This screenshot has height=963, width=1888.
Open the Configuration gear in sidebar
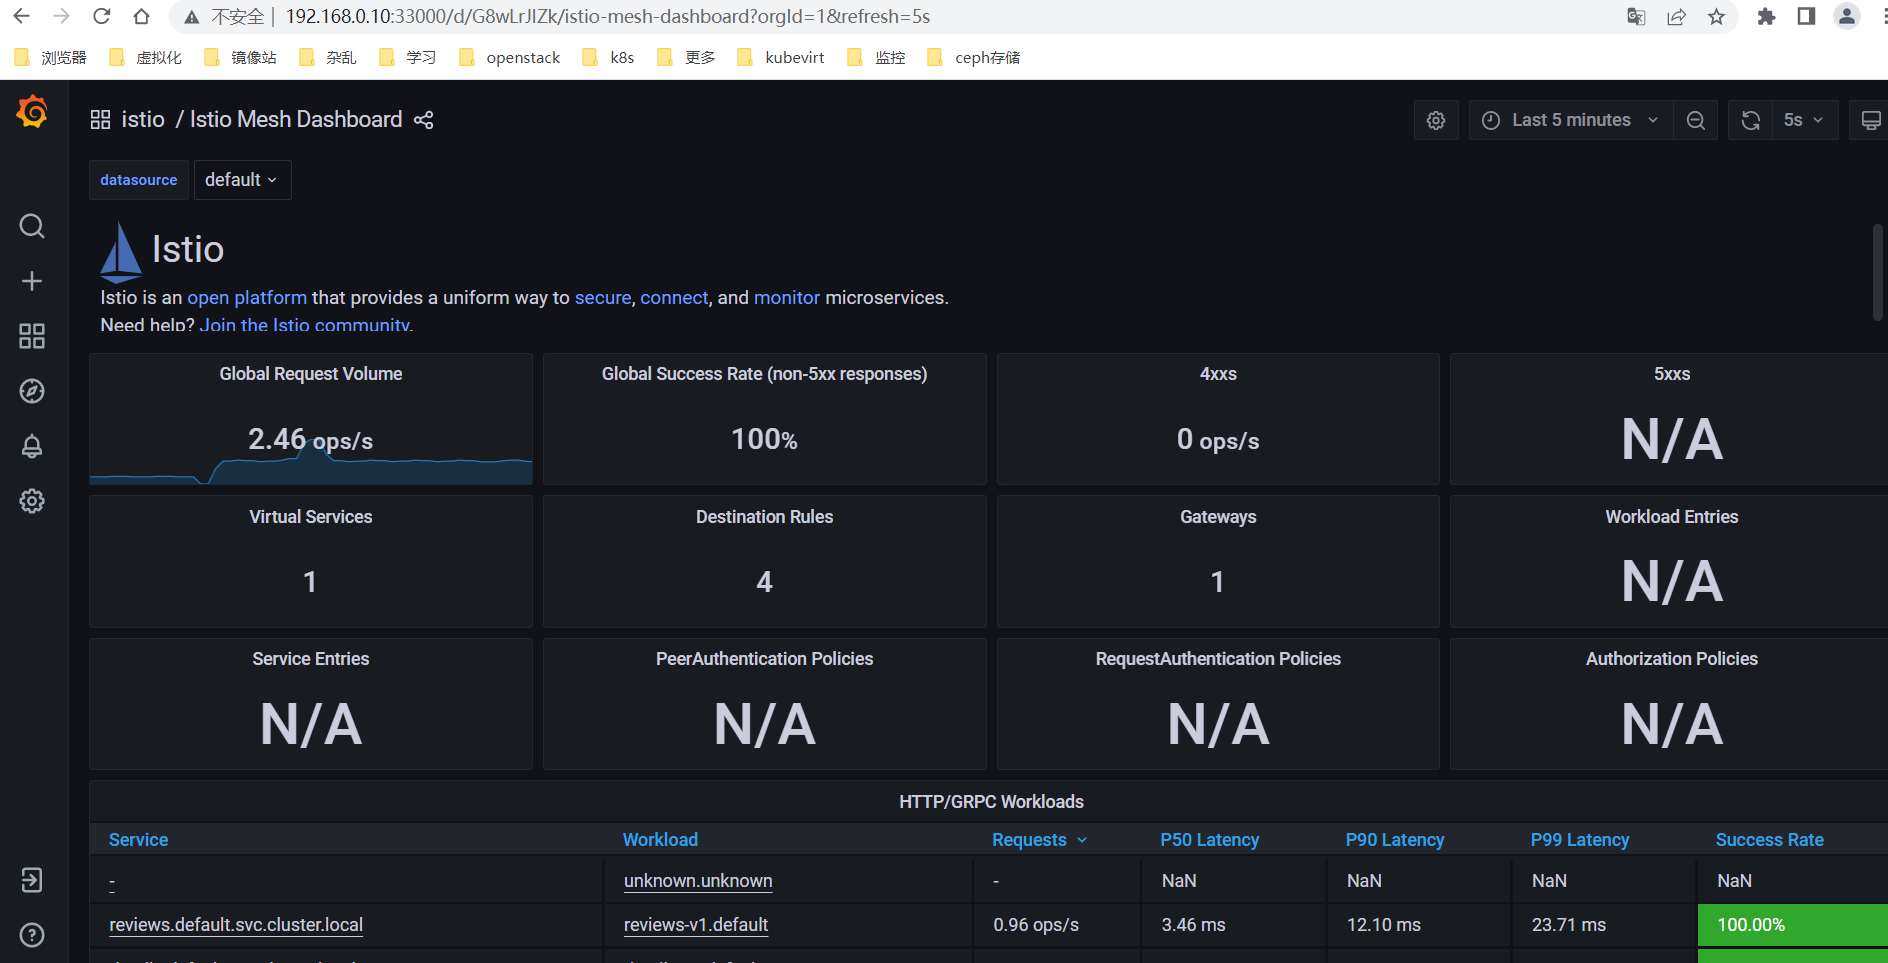point(32,501)
